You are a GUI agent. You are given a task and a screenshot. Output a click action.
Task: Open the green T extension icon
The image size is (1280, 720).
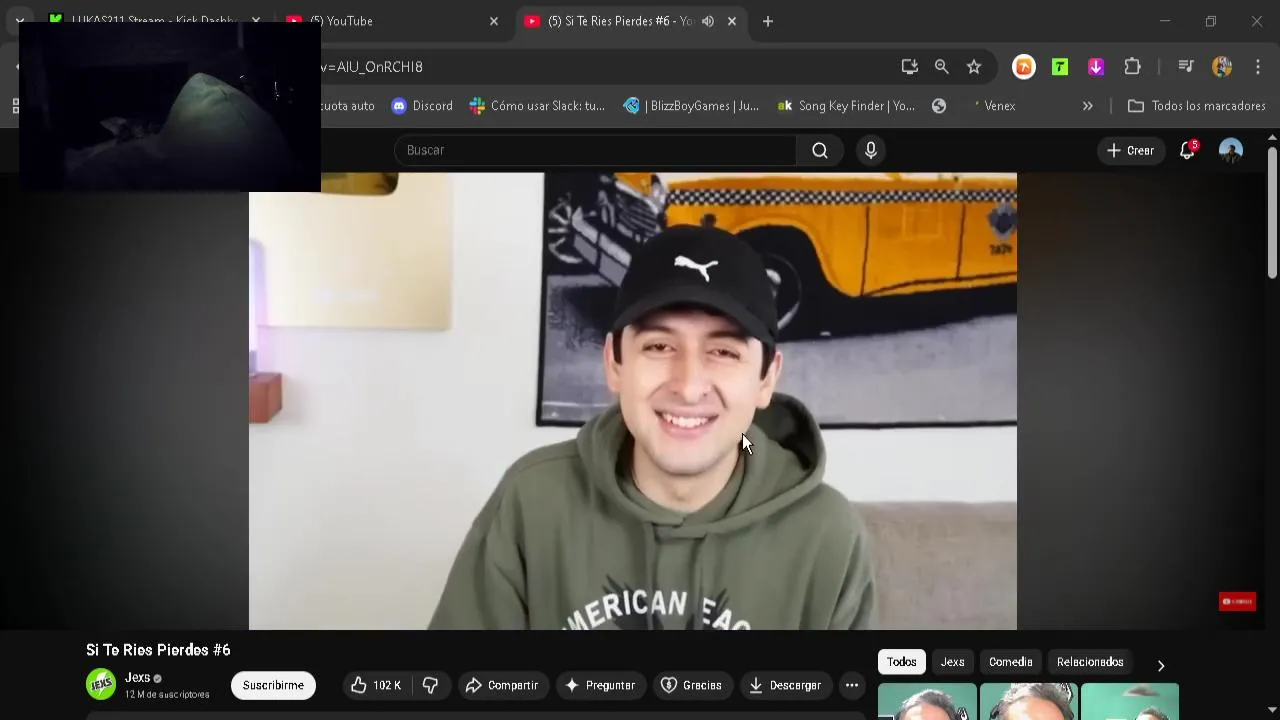[x=1060, y=67]
